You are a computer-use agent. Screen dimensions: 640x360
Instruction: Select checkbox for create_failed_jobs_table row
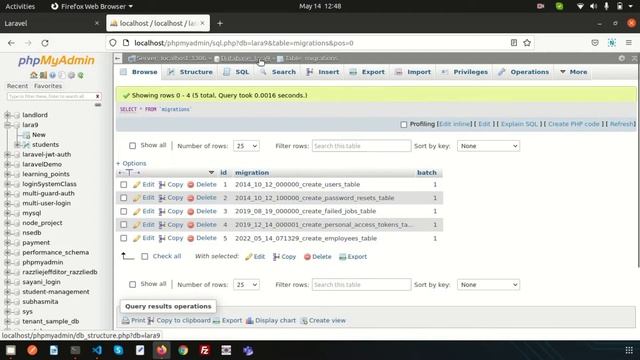tap(124, 211)
